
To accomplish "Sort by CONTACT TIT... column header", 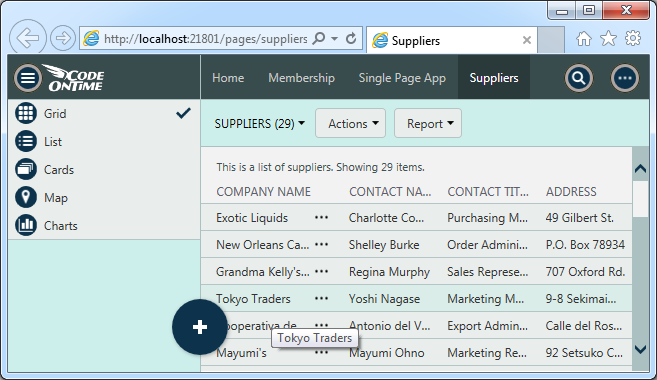I will coord(488,192).
